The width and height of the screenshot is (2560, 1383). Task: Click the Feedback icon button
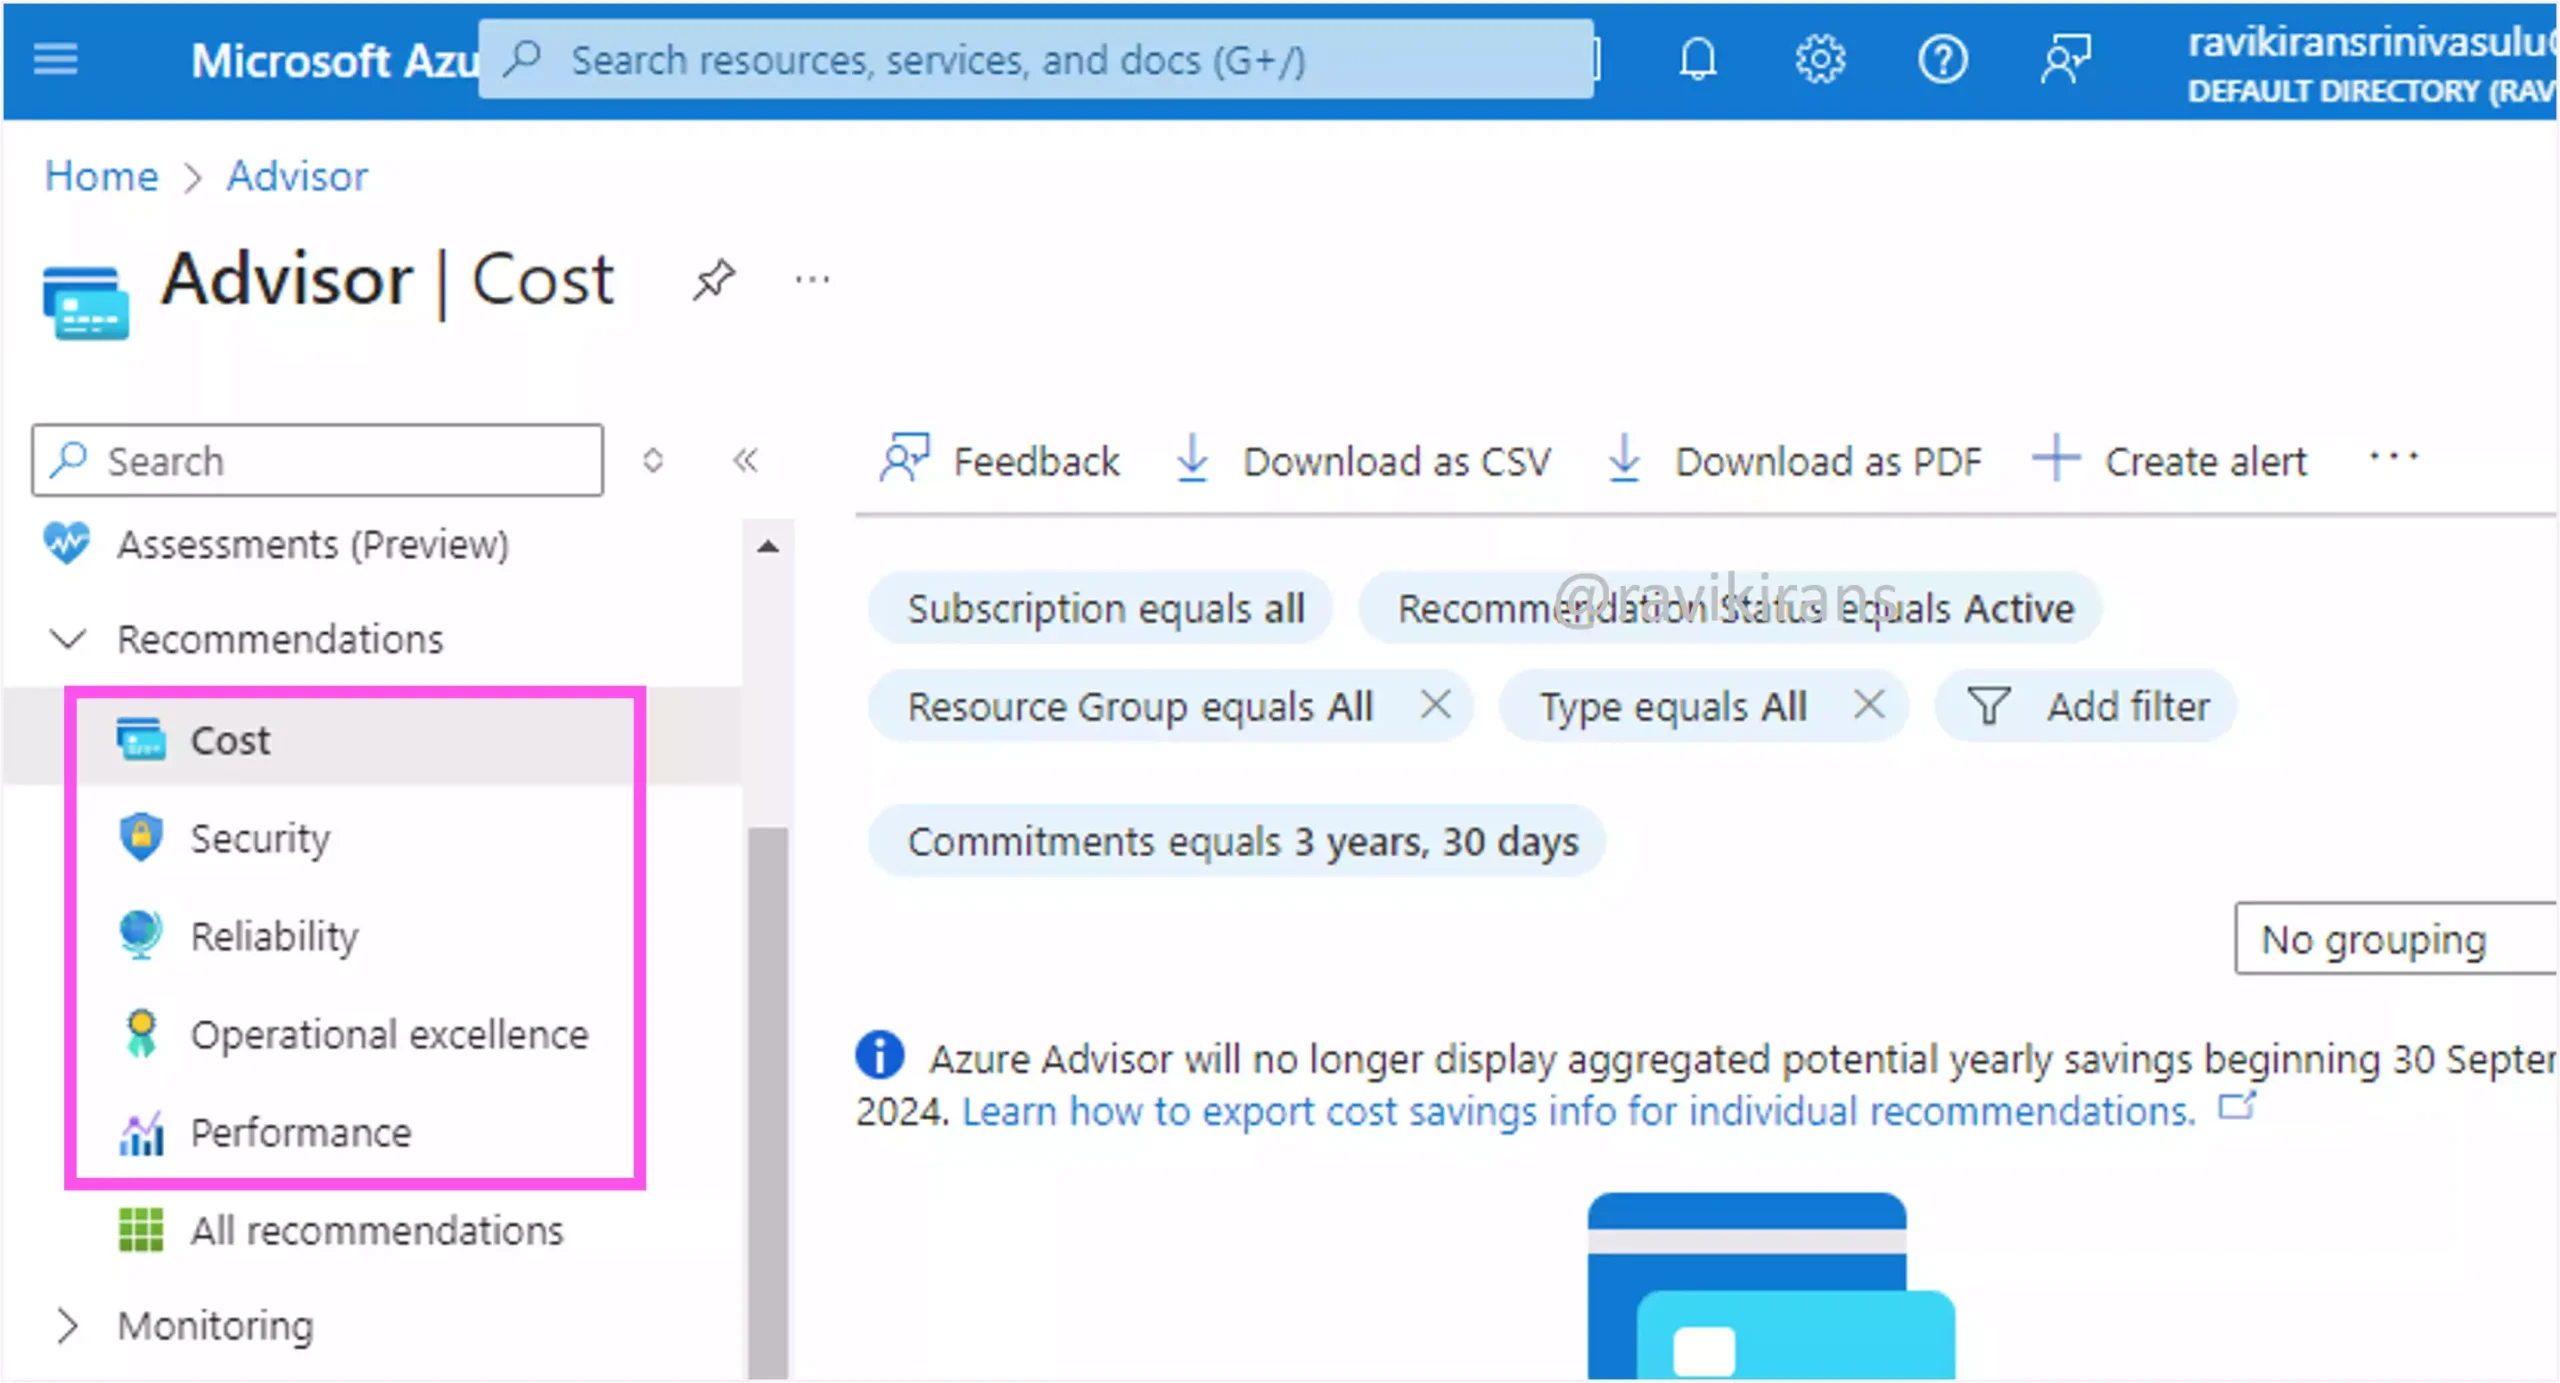click(903, 458)
